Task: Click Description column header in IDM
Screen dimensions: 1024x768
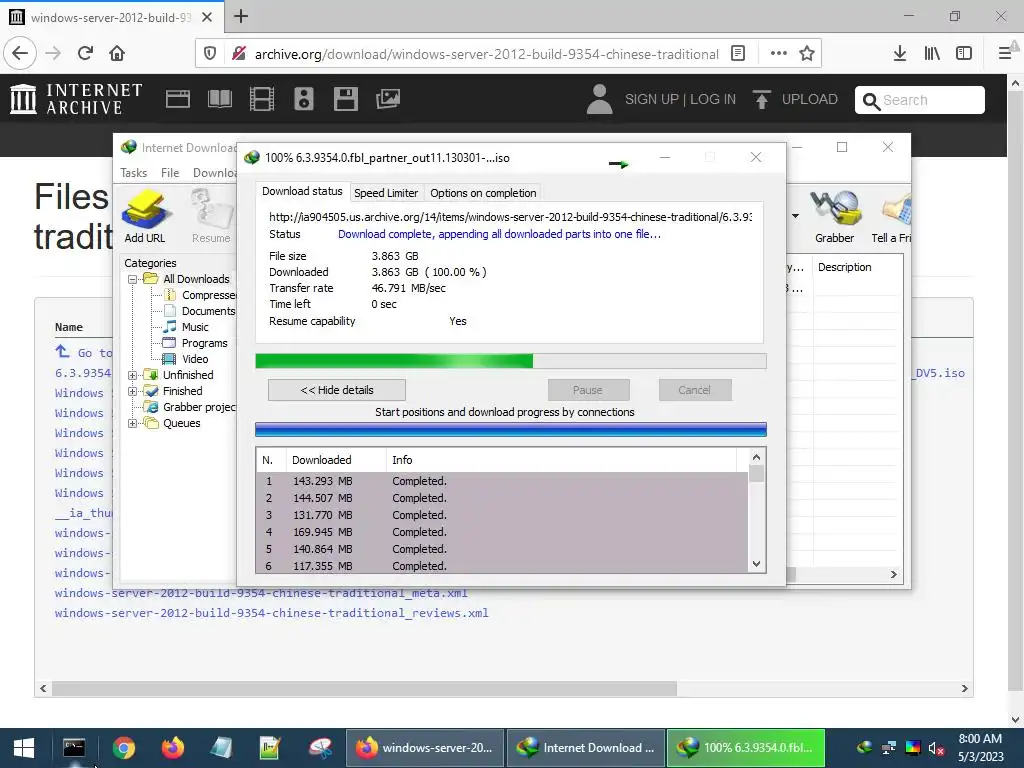Action: (857, 267)
